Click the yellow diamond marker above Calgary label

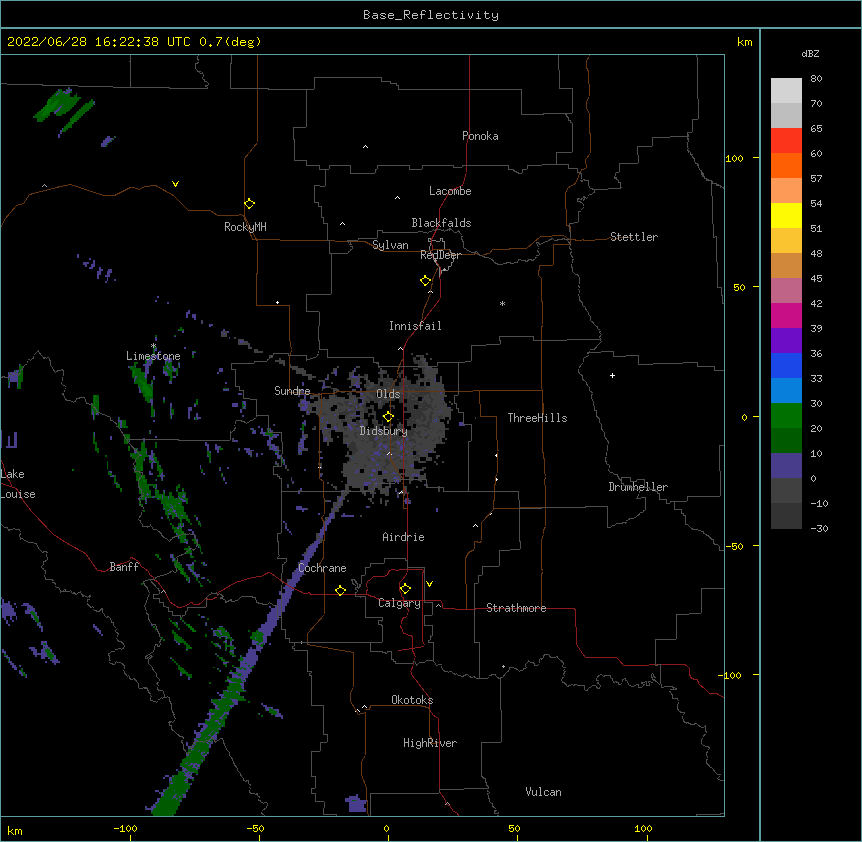point(405,589)
